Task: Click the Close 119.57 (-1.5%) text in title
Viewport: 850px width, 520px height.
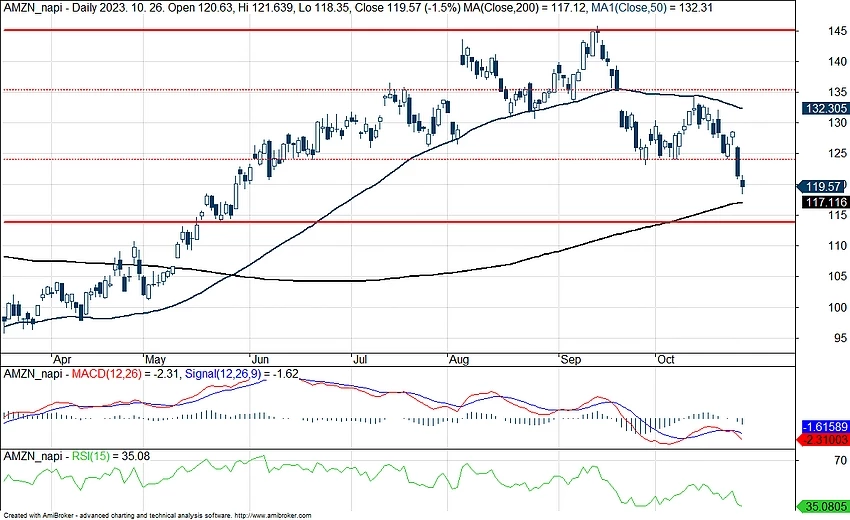Action: 407,8
